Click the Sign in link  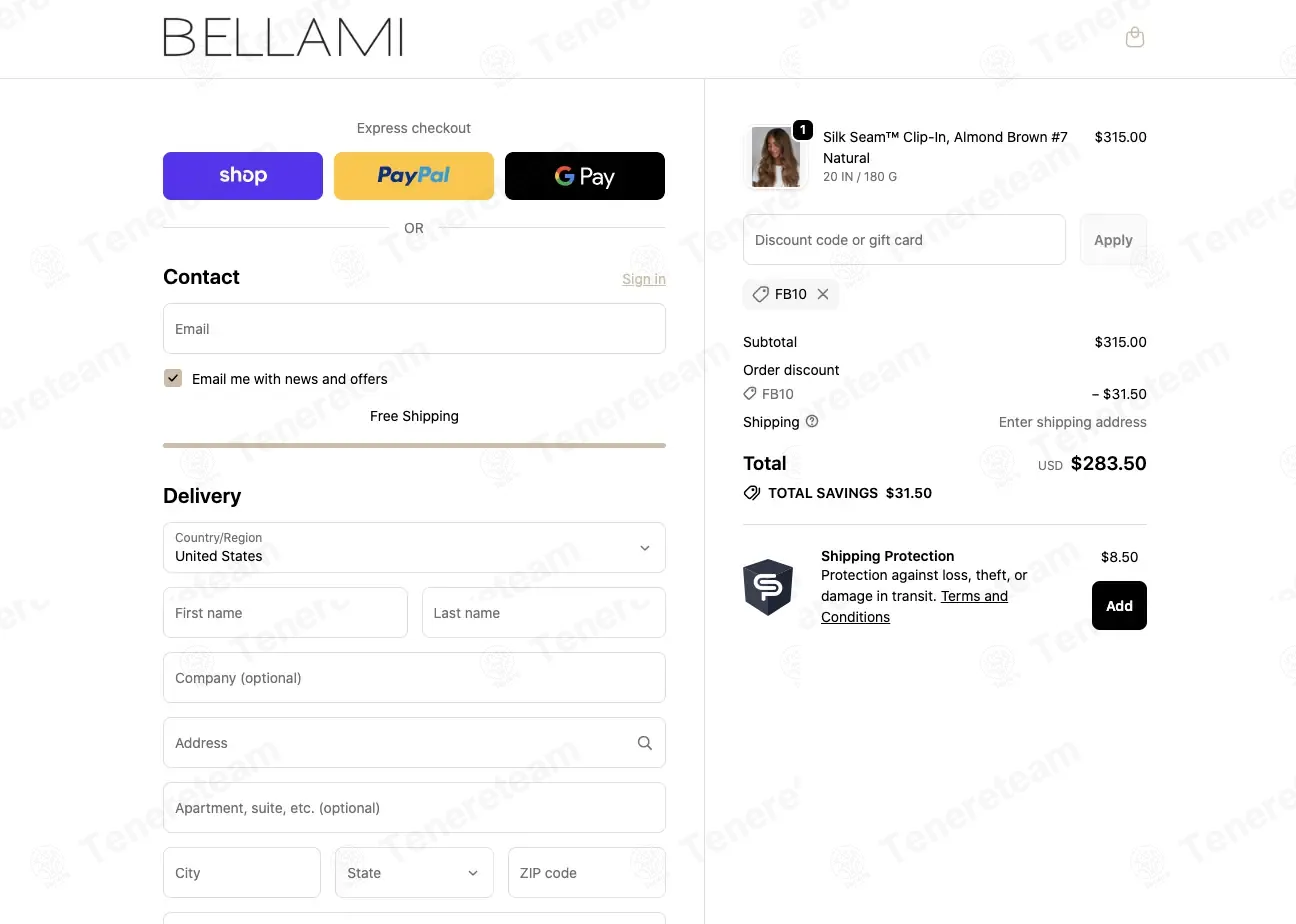click(644, 279)
